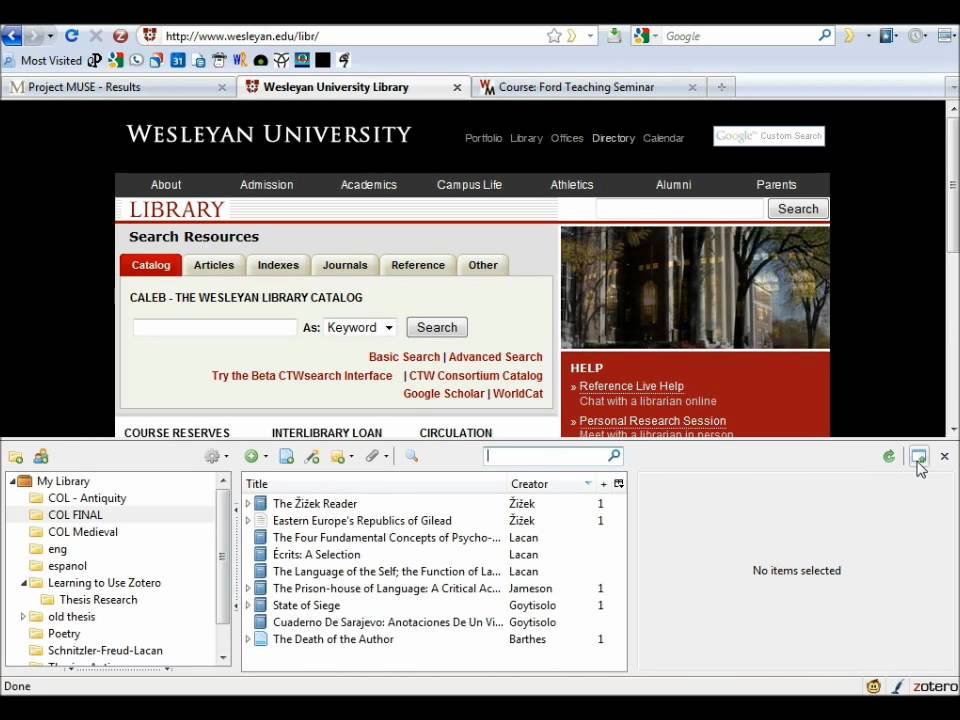This screenshot has width=960, height=720.
Task: Collapse the Learning to Use Zotero collection
Action: point(23,583)
